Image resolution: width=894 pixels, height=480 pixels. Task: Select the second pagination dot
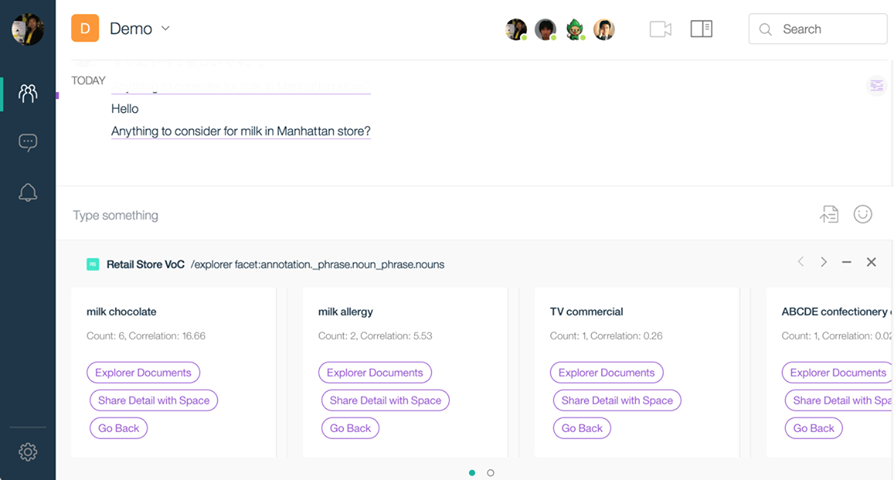point(490,472)
